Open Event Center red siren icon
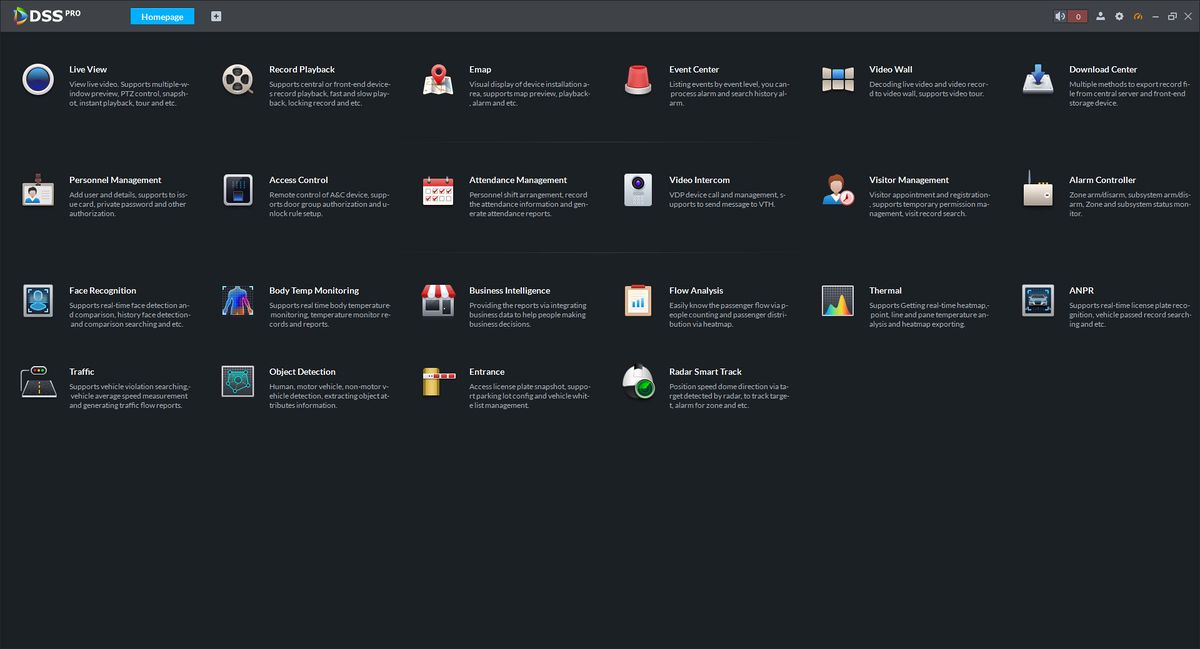The image size is (1200, 649). 638,79
